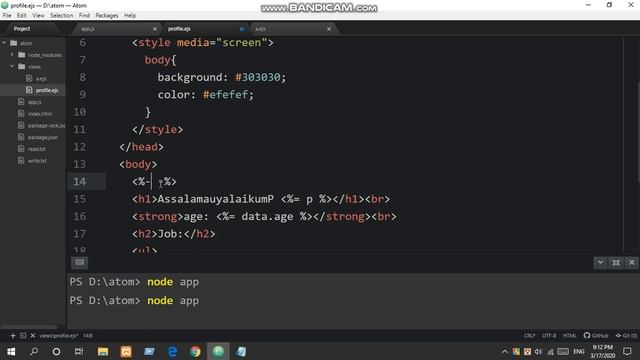Viewport: 640px width, 360px height.
Task: Click the Job: heading on line 17
Action: [171, 234]
